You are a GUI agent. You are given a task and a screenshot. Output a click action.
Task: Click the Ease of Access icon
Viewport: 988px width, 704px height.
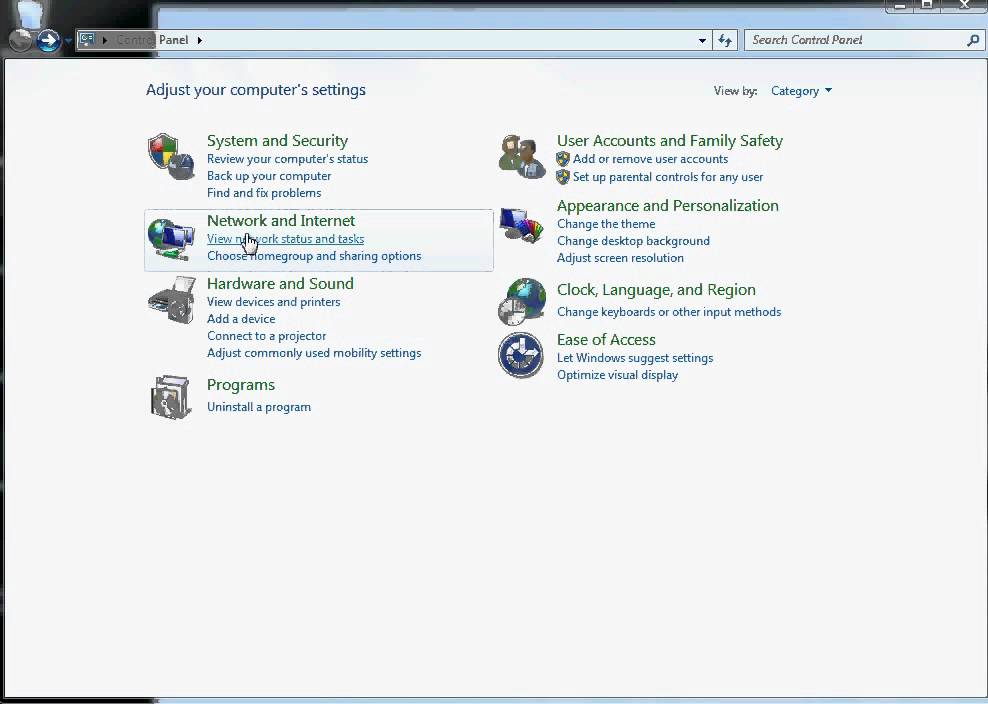(521, 355)
